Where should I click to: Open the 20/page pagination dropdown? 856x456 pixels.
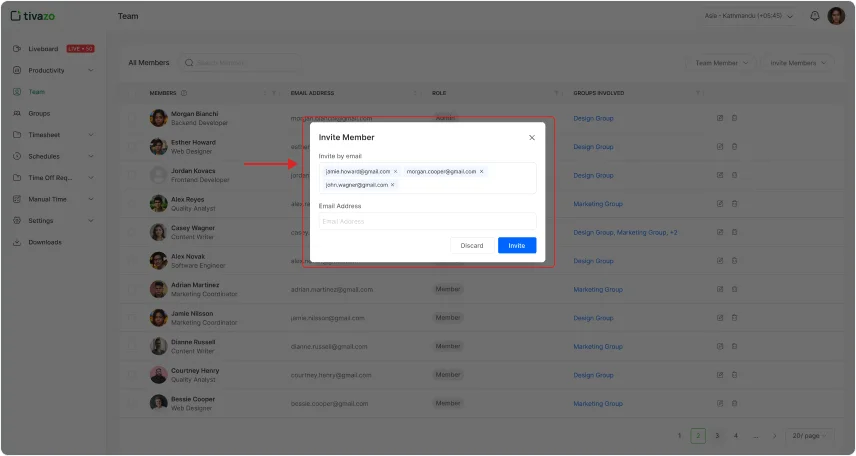tap(808, 436)
